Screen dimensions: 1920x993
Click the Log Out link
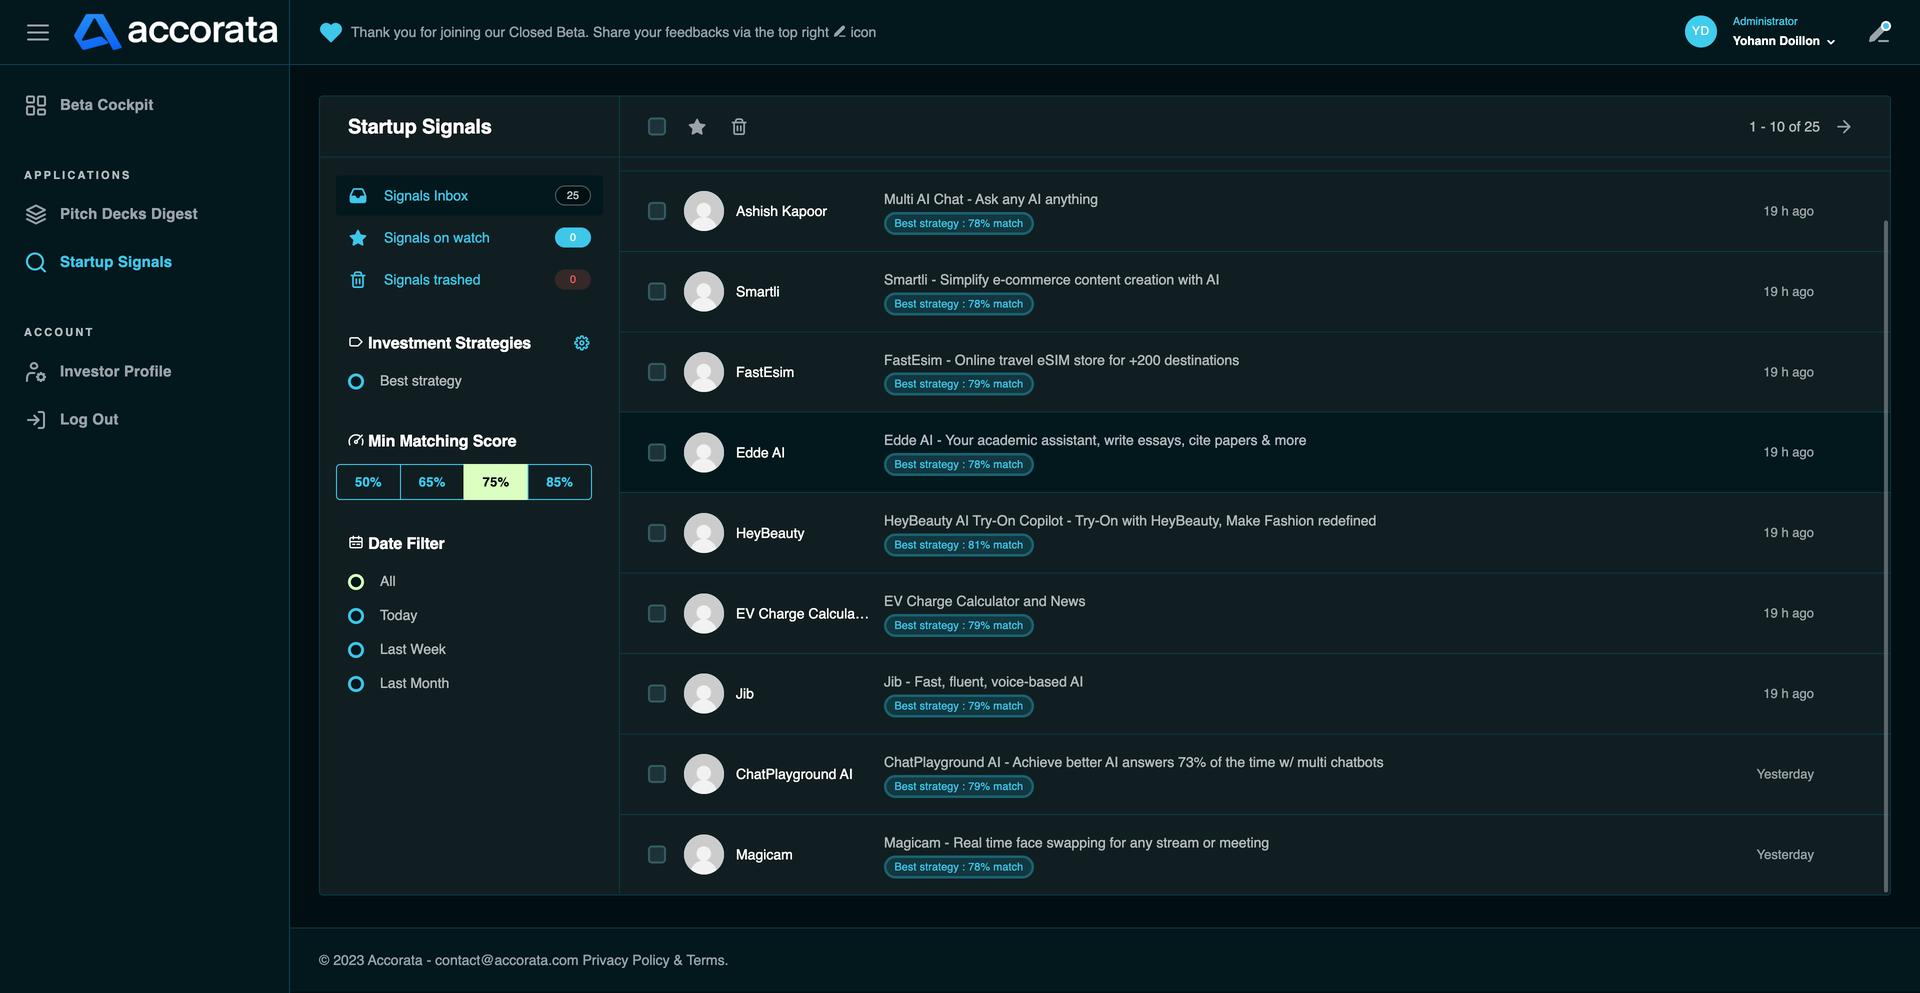[88, 419]
